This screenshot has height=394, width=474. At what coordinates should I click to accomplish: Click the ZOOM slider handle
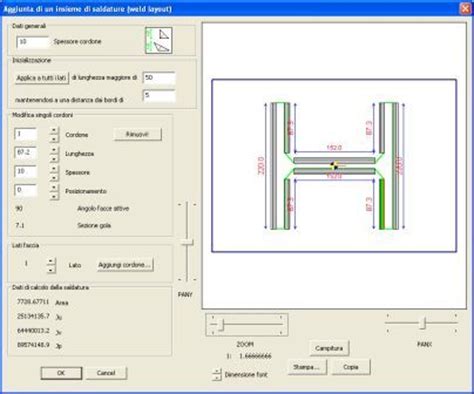point(221,324)
